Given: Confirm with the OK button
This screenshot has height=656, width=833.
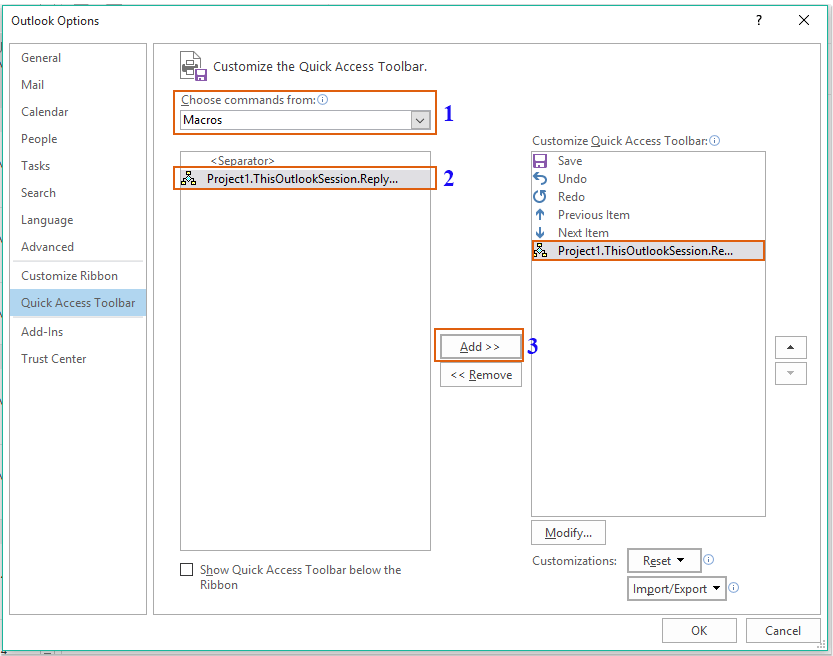Looking at the screenshot, I should (x=699, y=631).
